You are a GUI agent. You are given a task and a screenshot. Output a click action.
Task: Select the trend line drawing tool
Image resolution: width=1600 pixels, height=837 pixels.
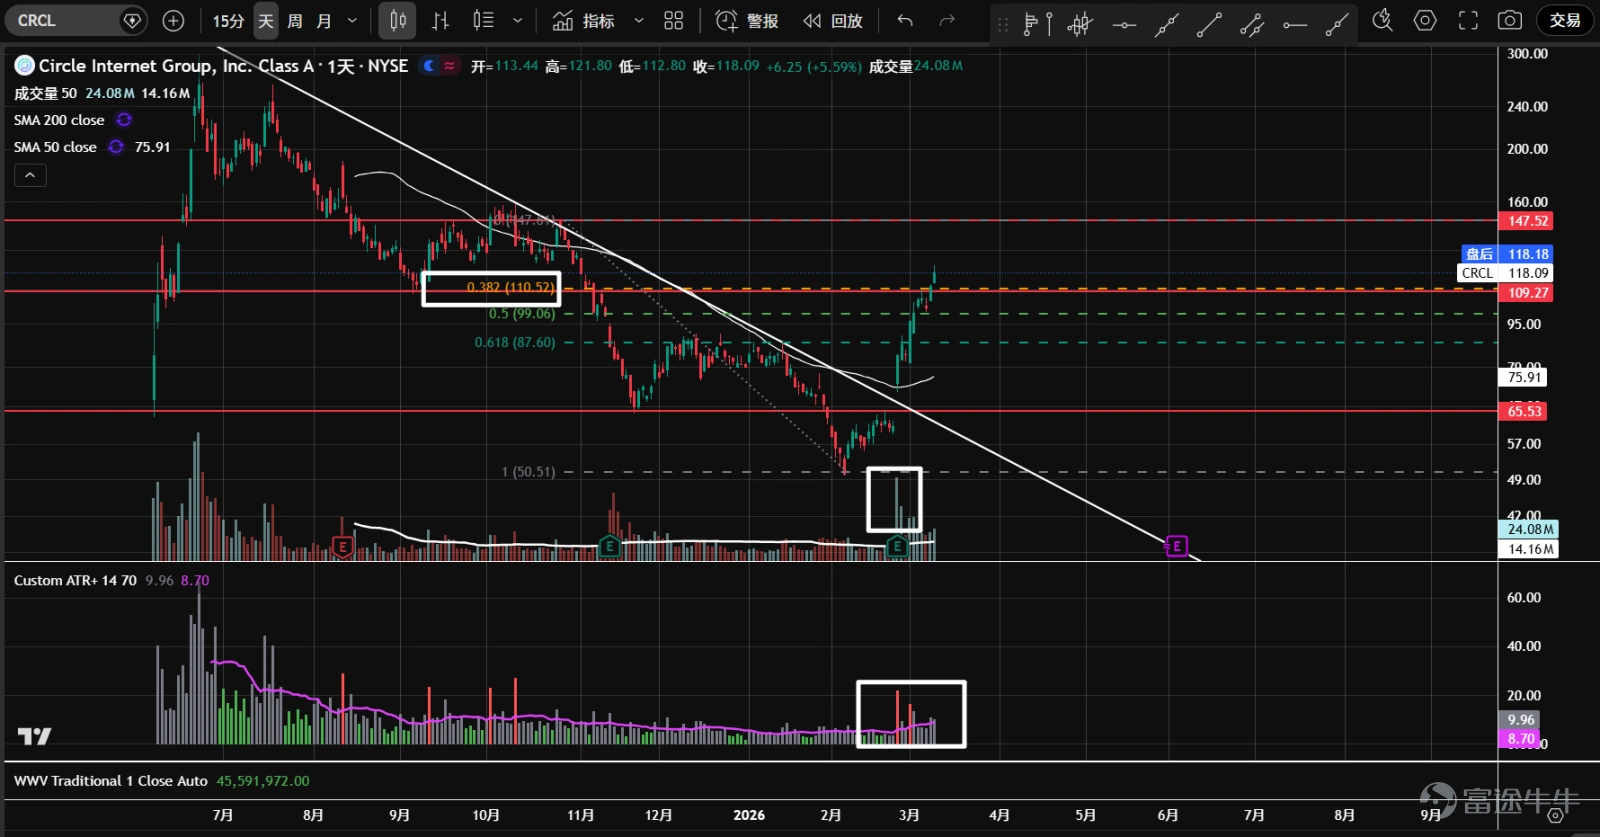coord(1210,24)
